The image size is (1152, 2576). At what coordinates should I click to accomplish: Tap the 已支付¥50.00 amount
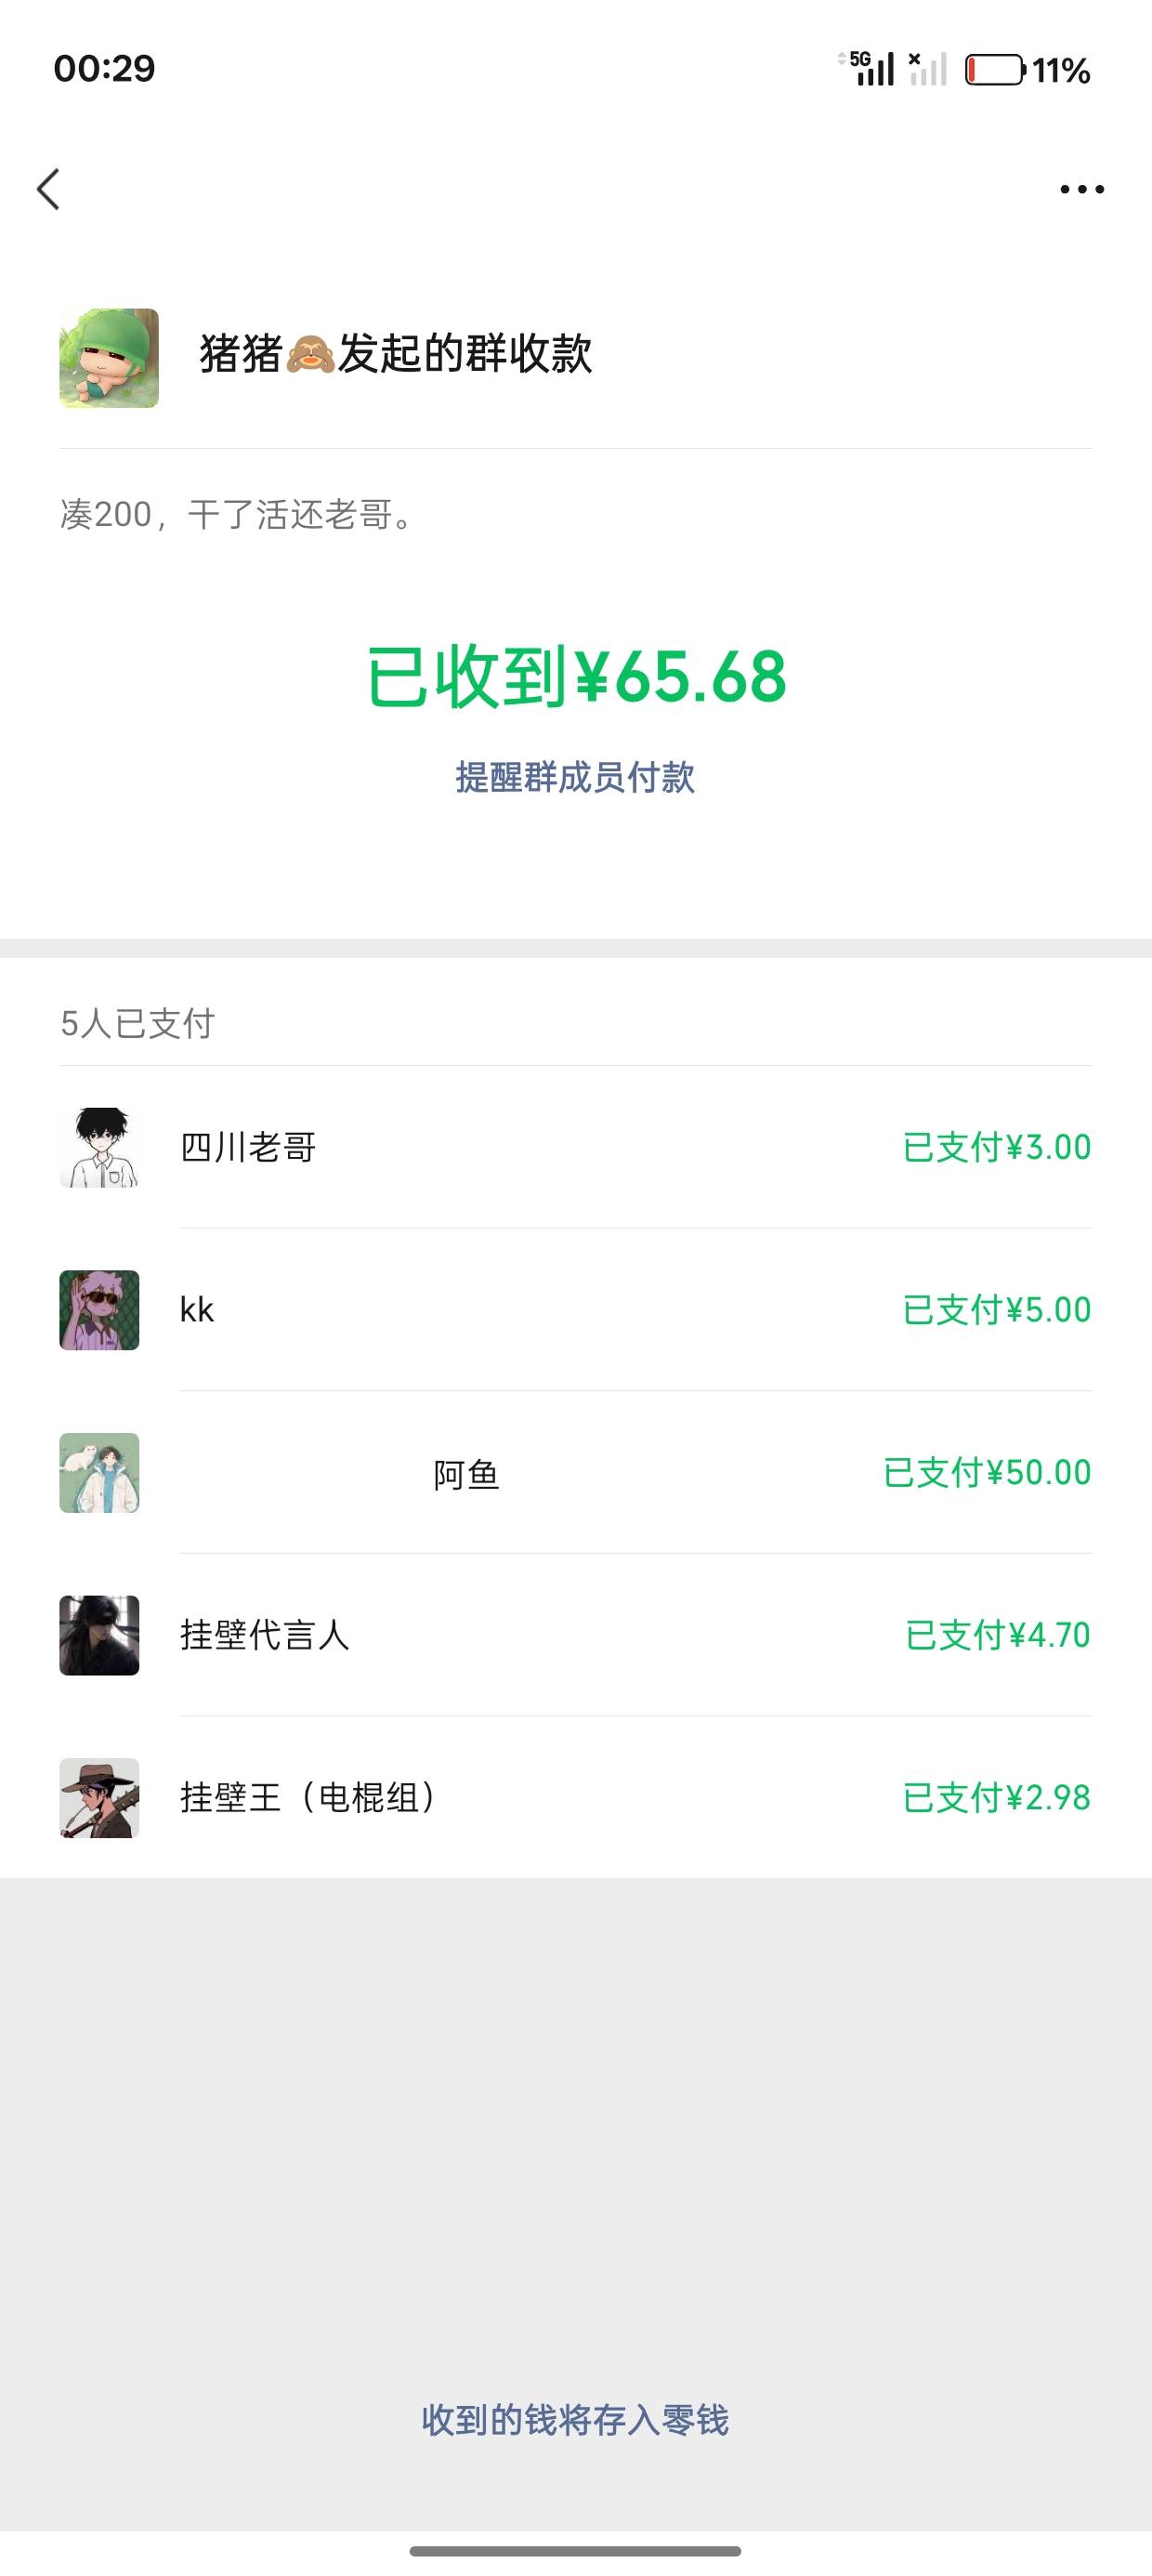987,1473
